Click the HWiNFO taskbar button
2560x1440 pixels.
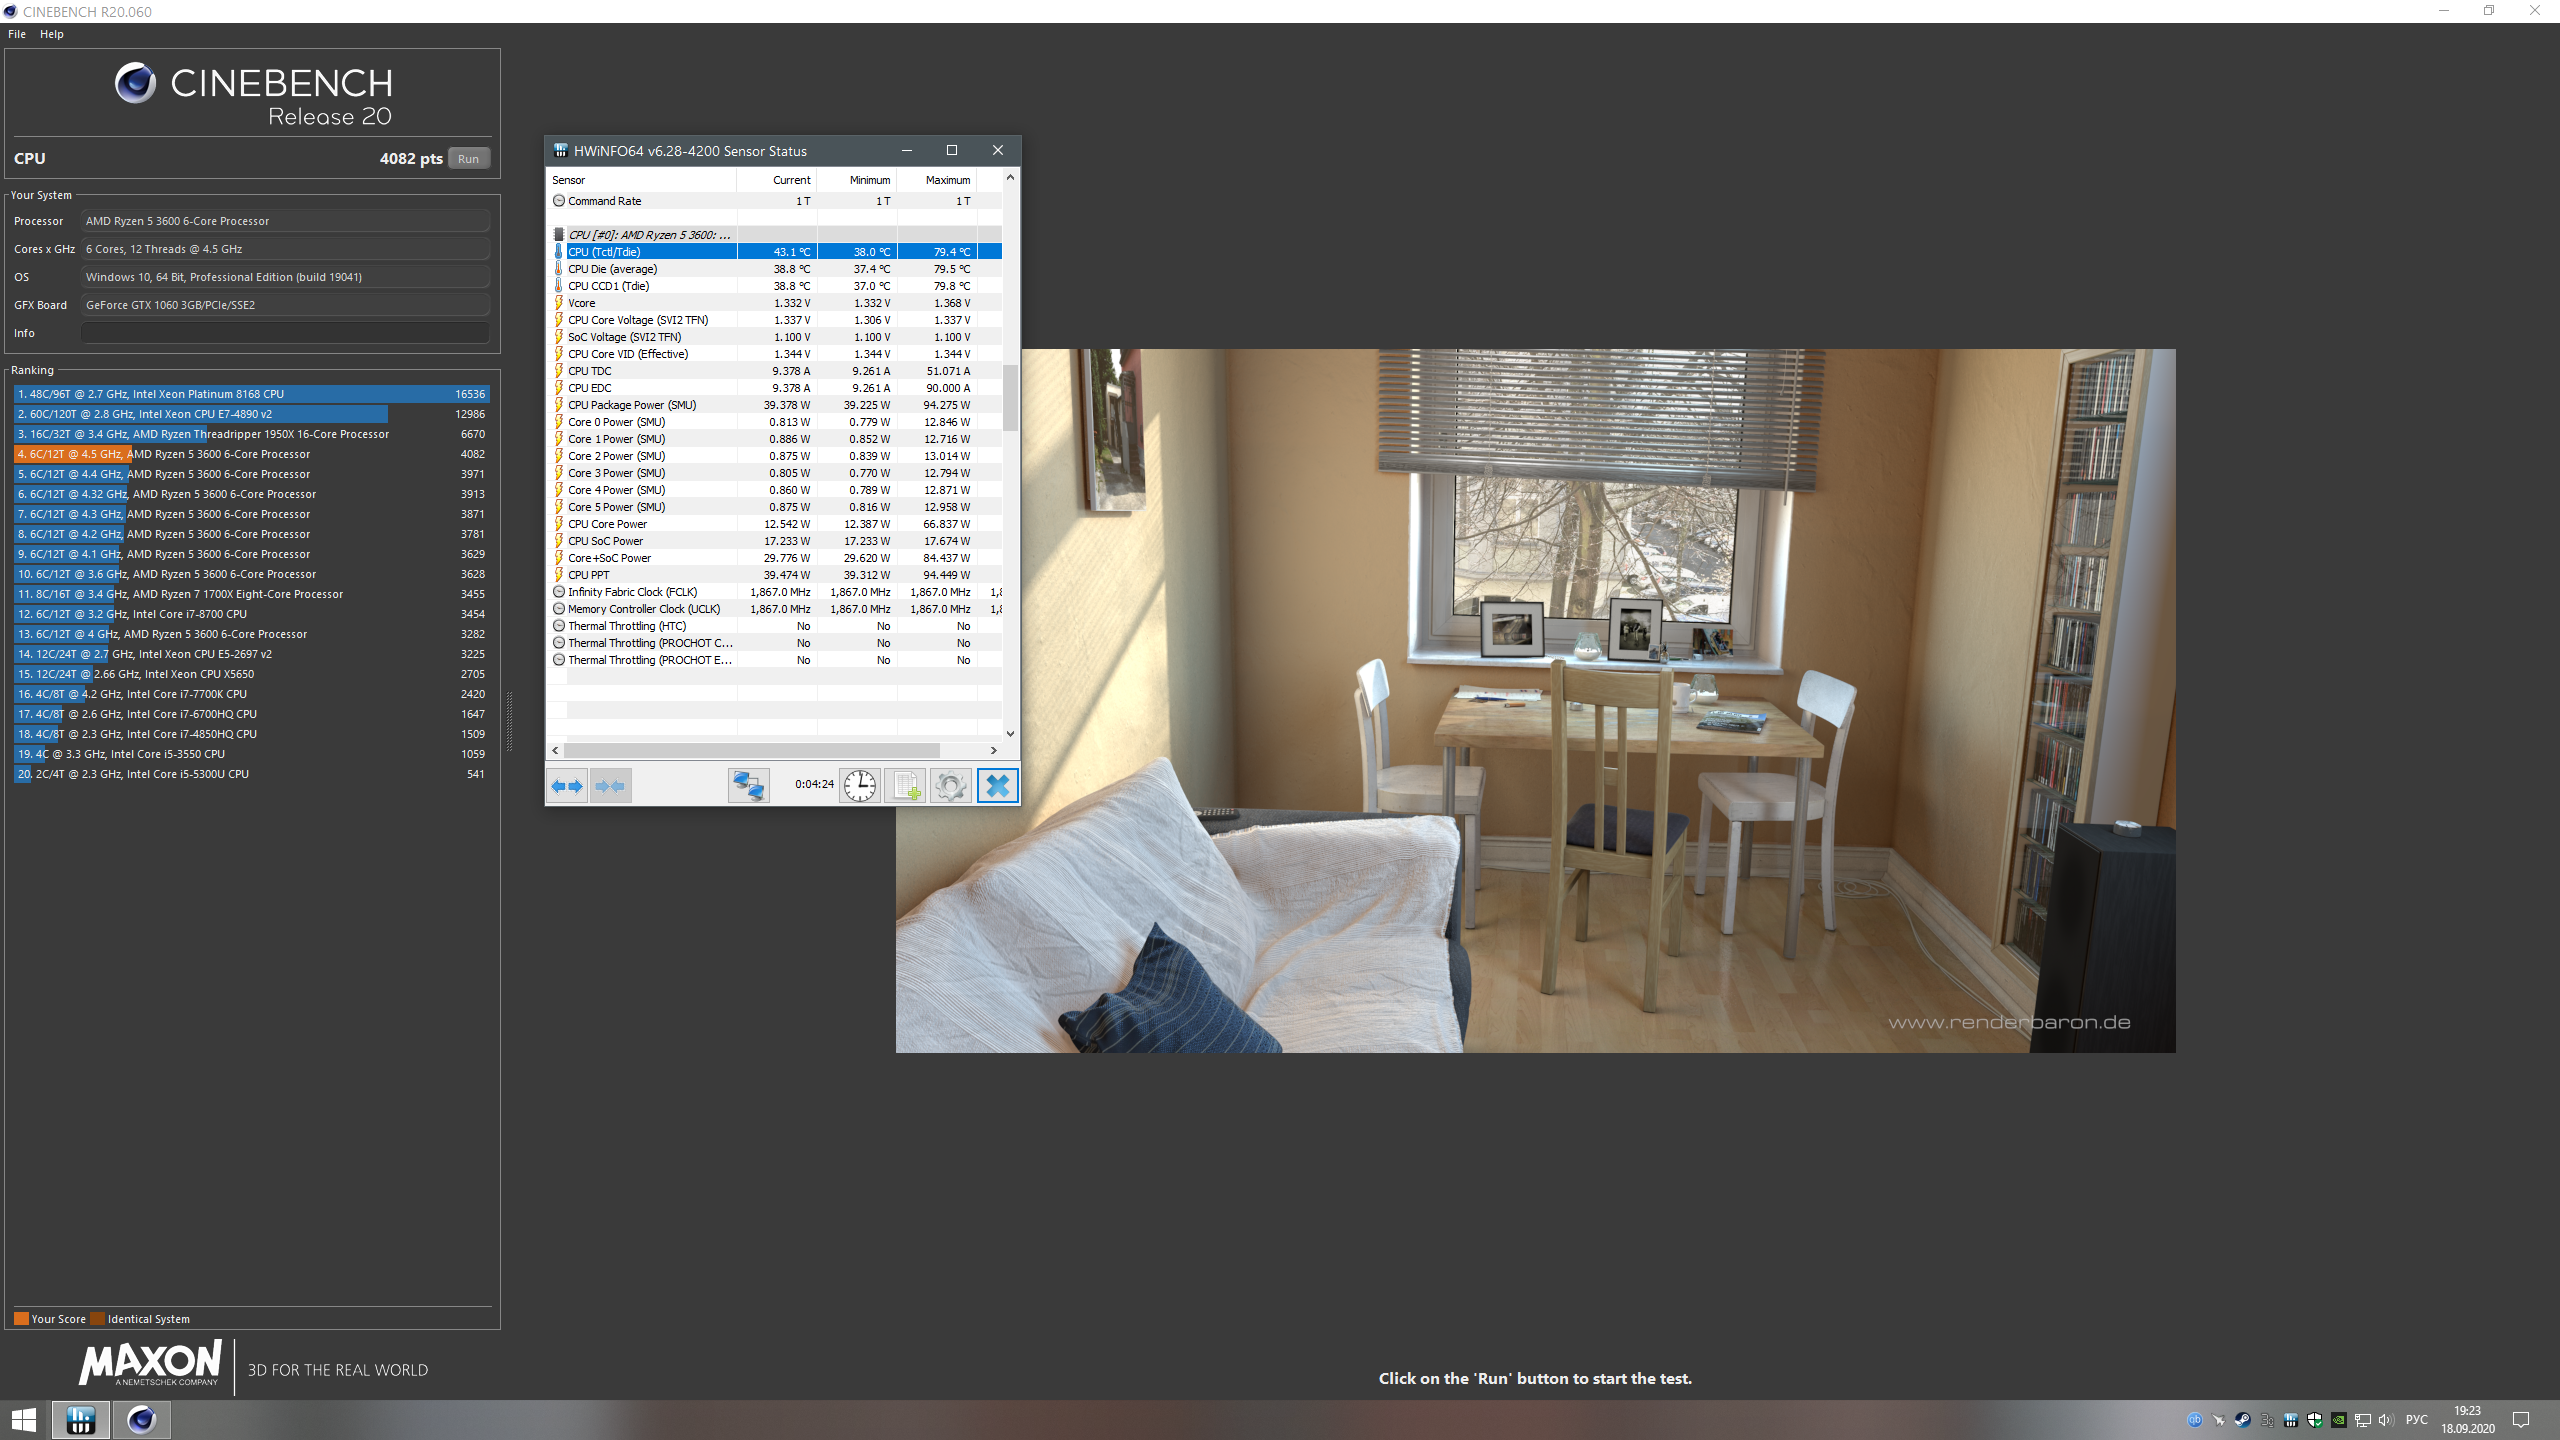pyautogui.click(x=81, y=1420)
